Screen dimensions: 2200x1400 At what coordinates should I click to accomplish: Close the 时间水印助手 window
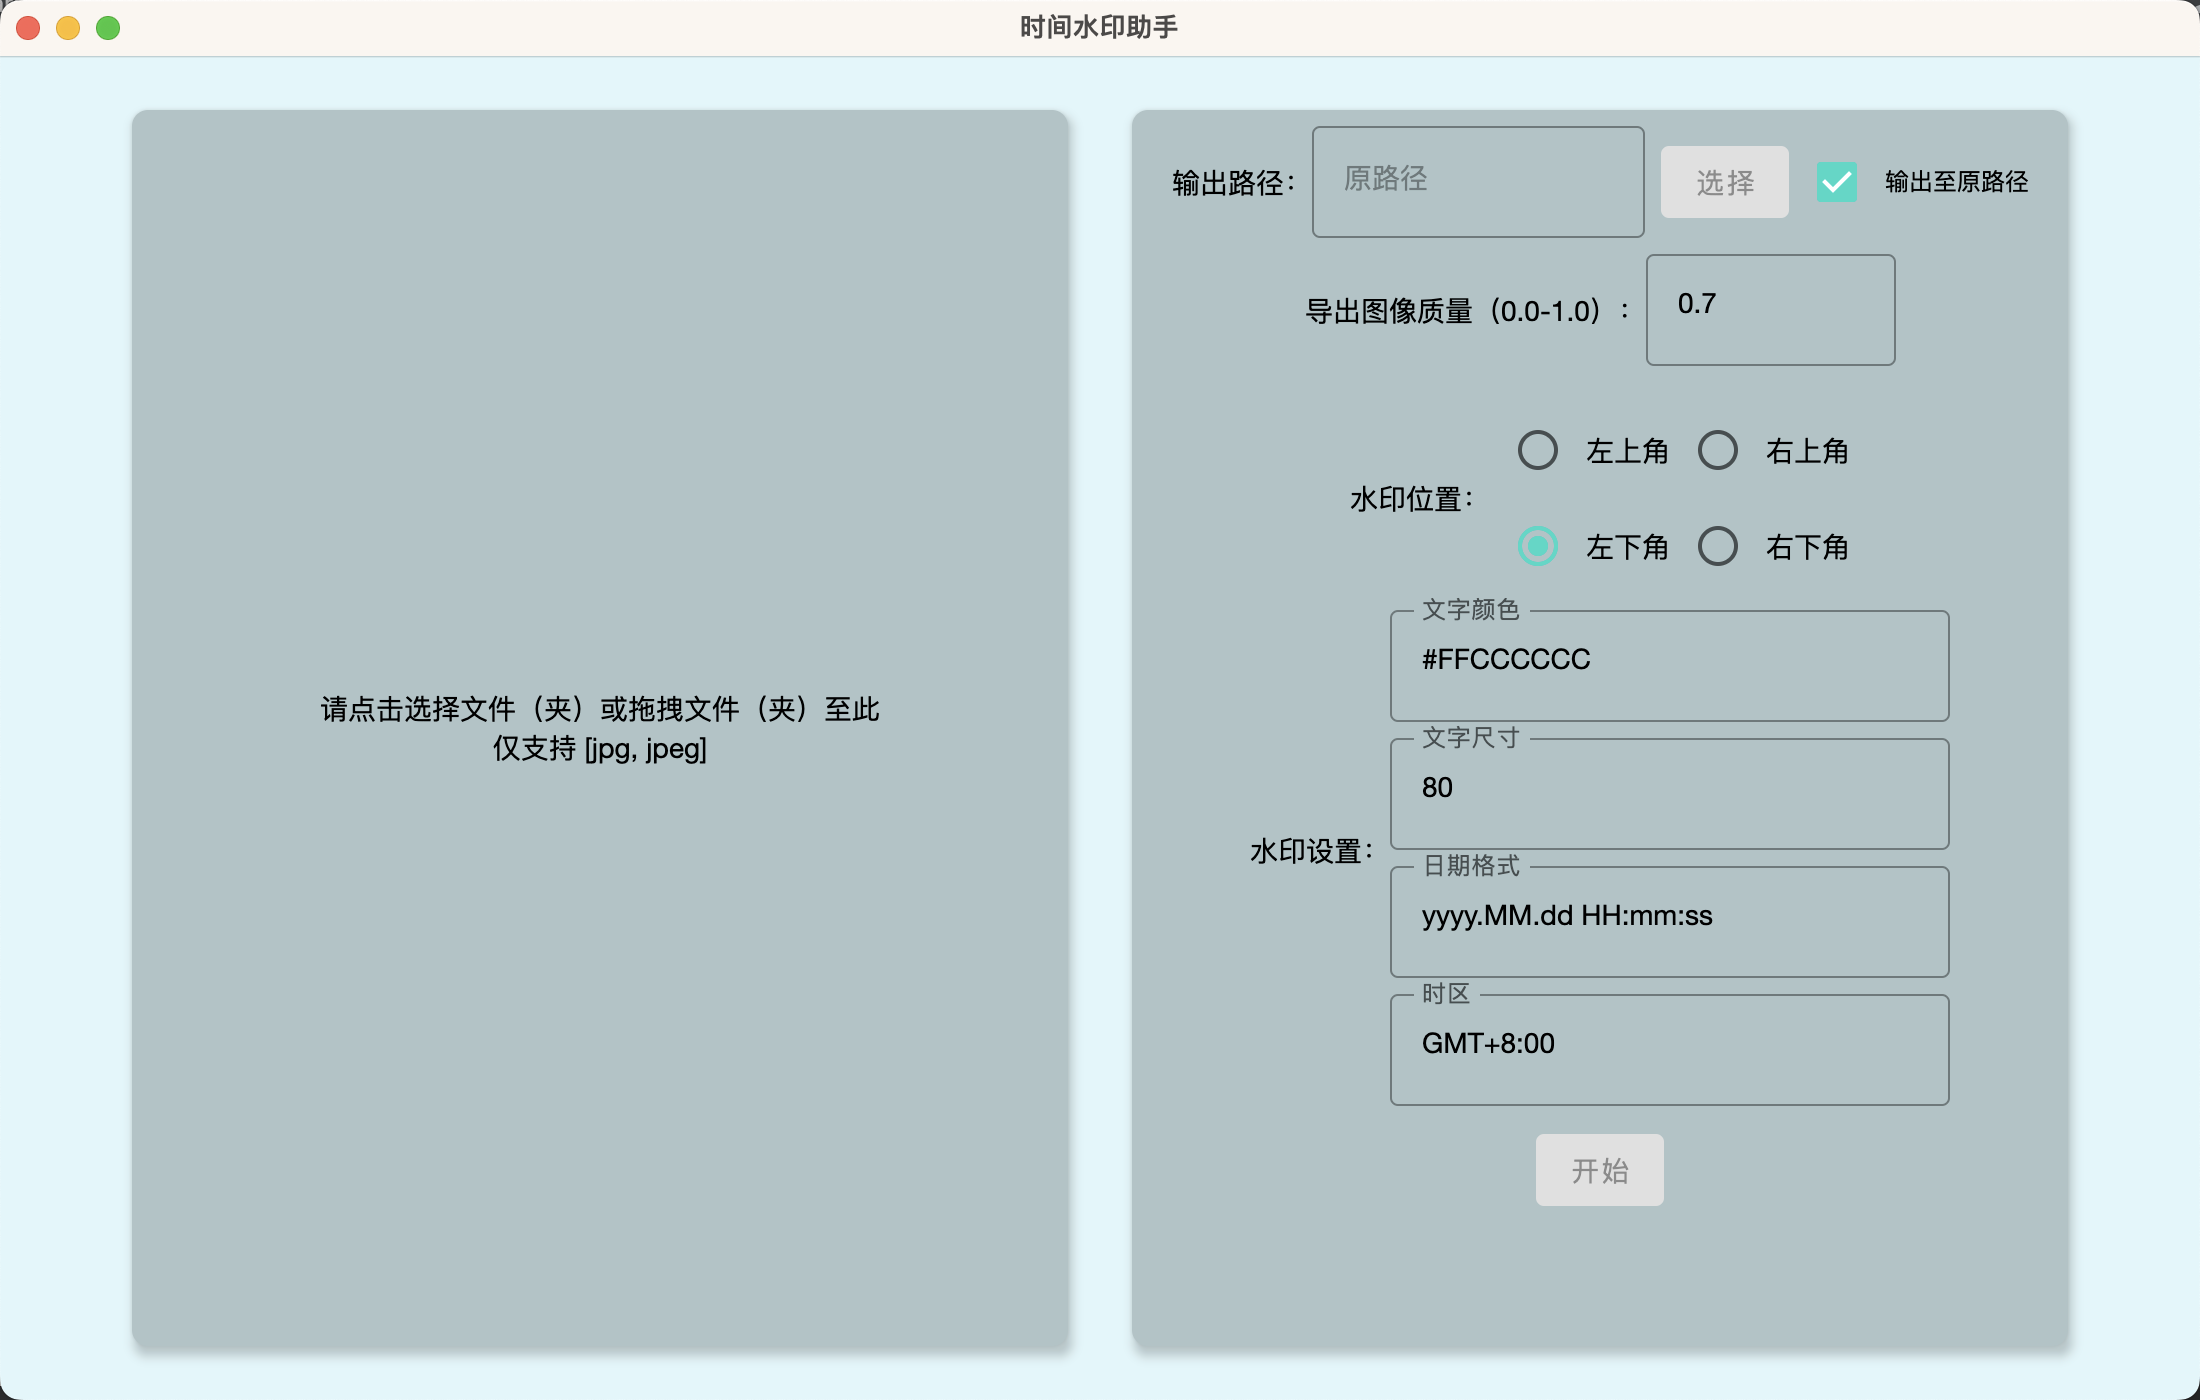point(28,28)
